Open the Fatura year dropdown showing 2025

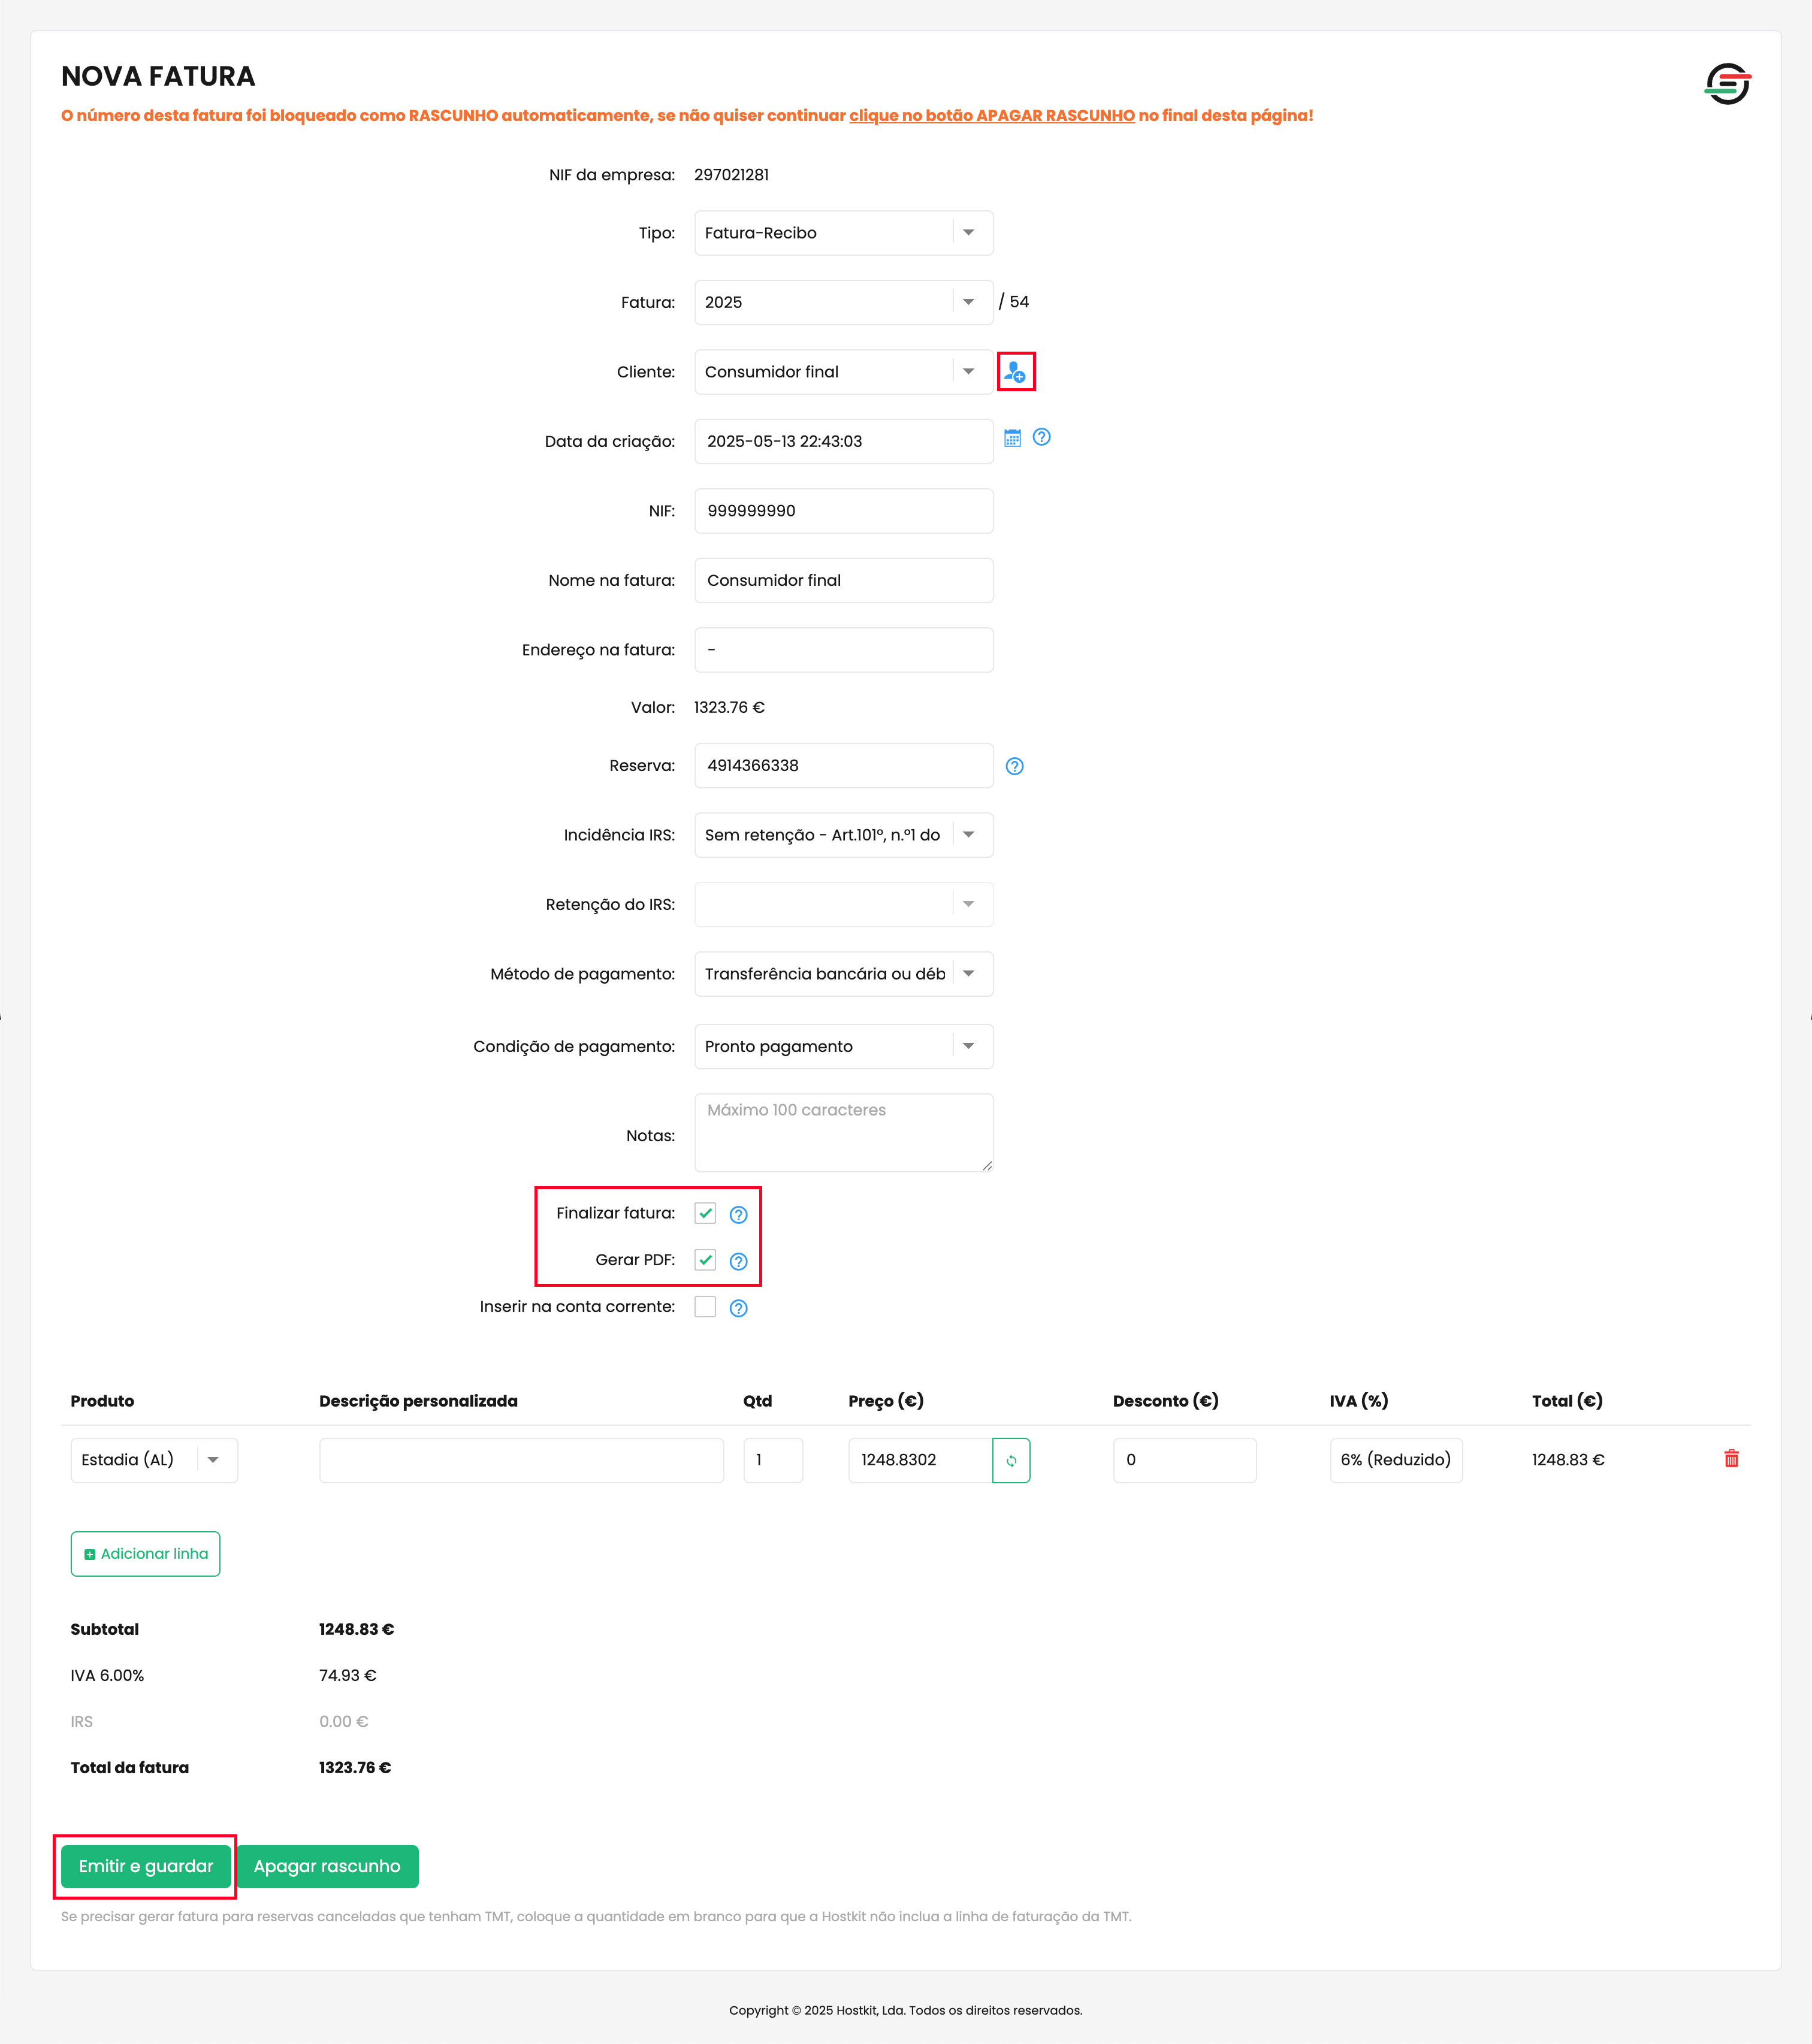pos(843,302)
